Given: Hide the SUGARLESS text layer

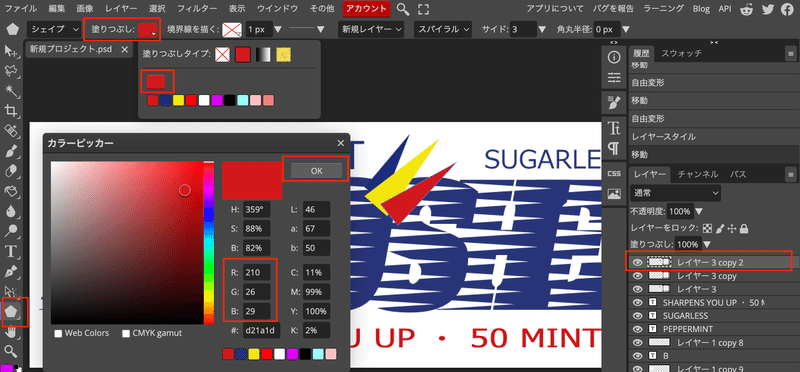Looking at the screenshot, I should pyautogui.click(x=637, y=315).
